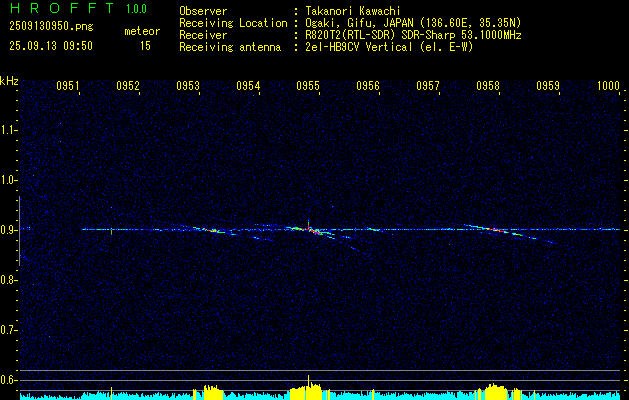This screenshot has height=400, width=629.
Task: Click the 0958 time marker
Action: coord(488,85)
